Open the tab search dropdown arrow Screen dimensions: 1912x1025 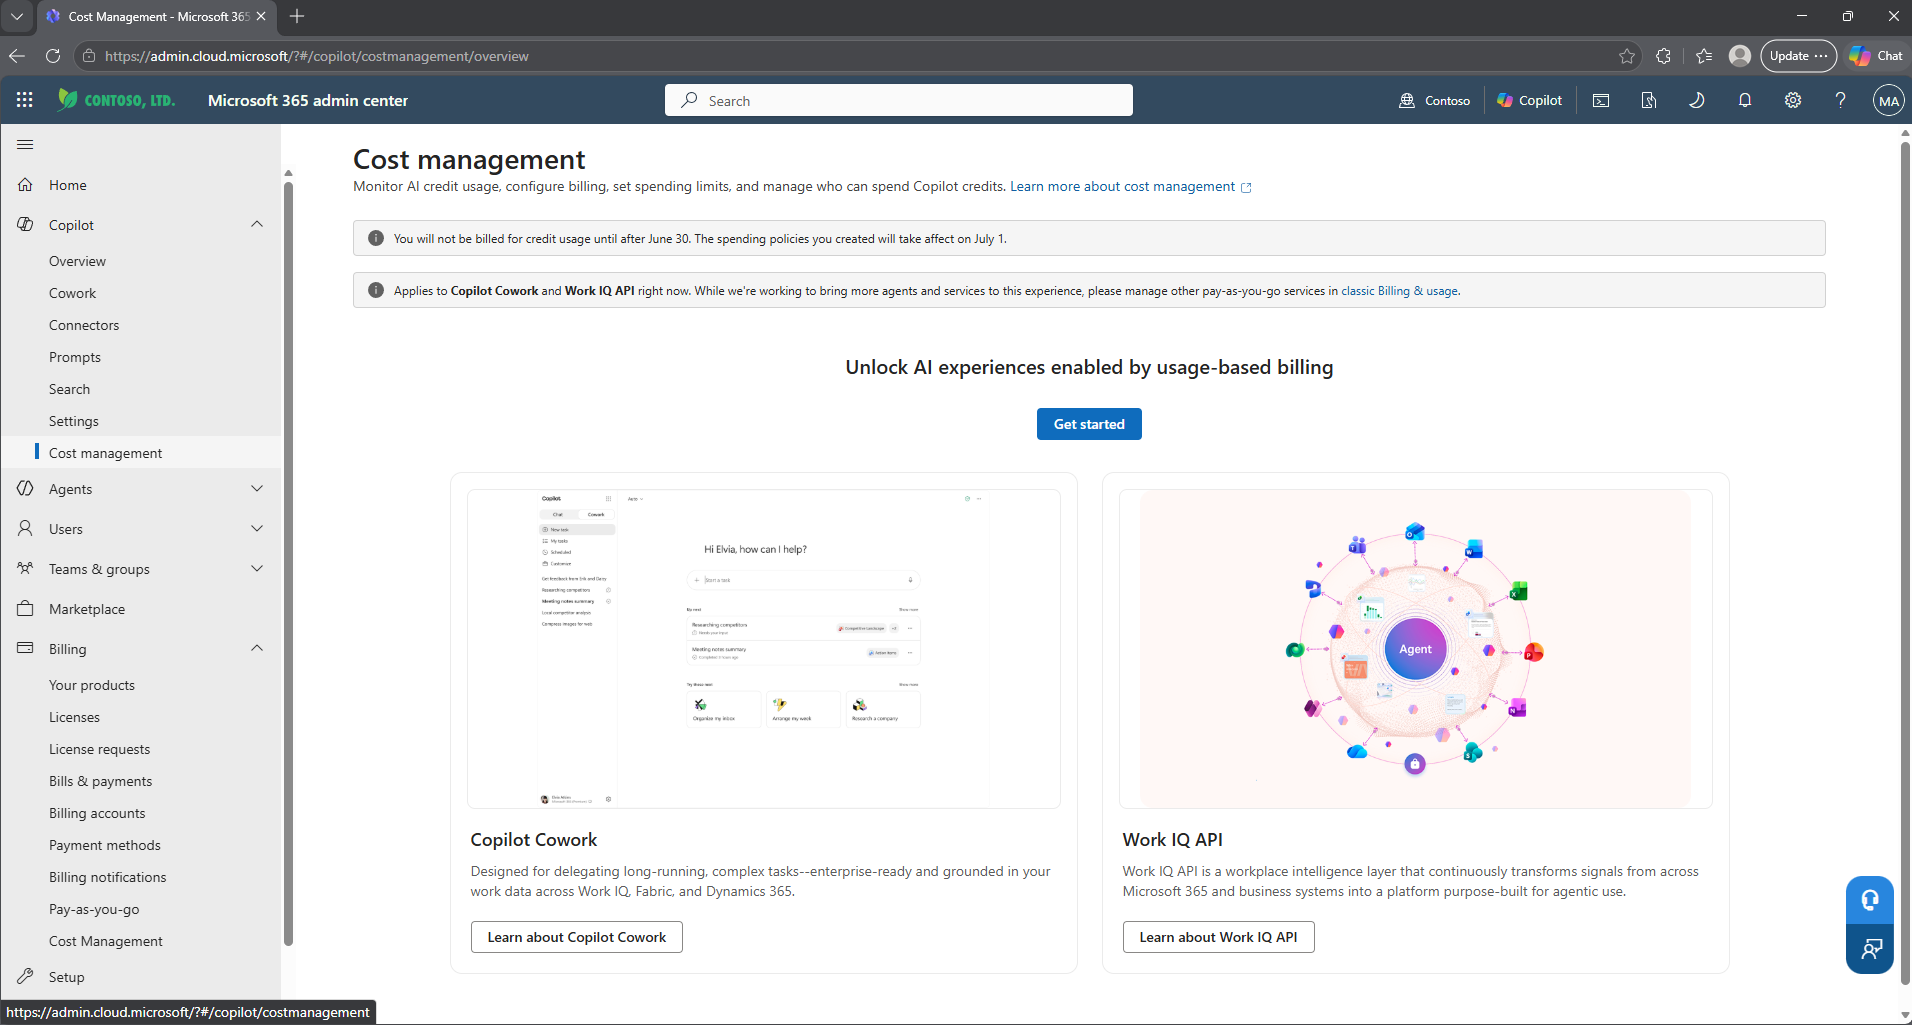[17, 16]
